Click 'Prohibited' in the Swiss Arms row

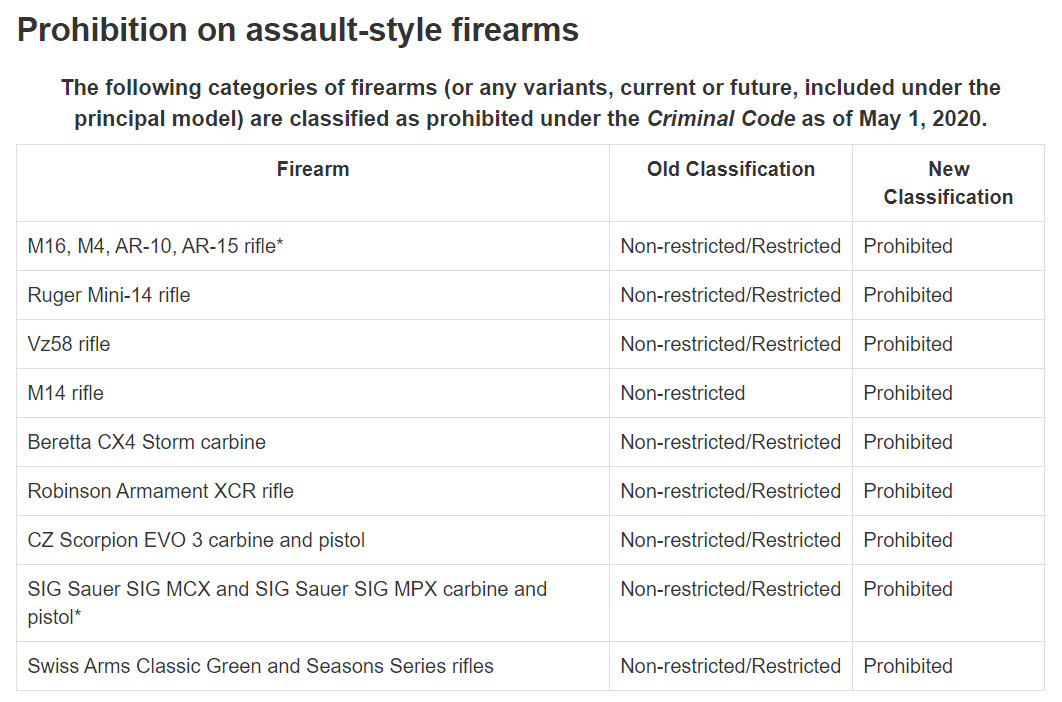tap(908, 666)
